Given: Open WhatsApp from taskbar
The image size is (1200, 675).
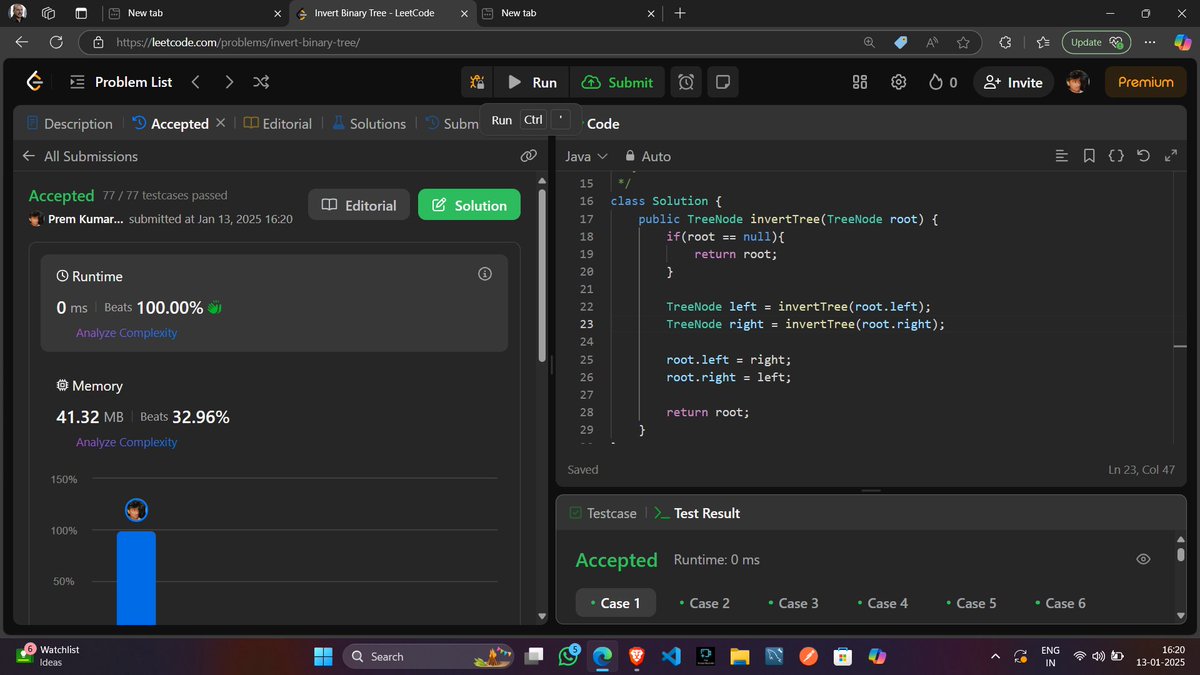Looking at the screenshot, I should point(569,656).
